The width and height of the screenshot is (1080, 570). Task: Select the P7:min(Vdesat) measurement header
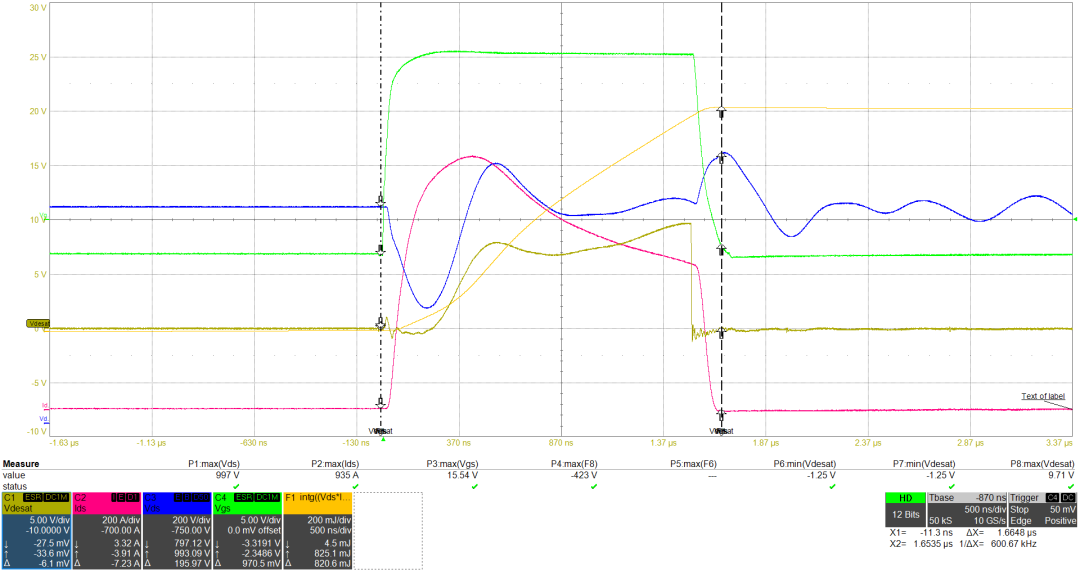[924, 464]
